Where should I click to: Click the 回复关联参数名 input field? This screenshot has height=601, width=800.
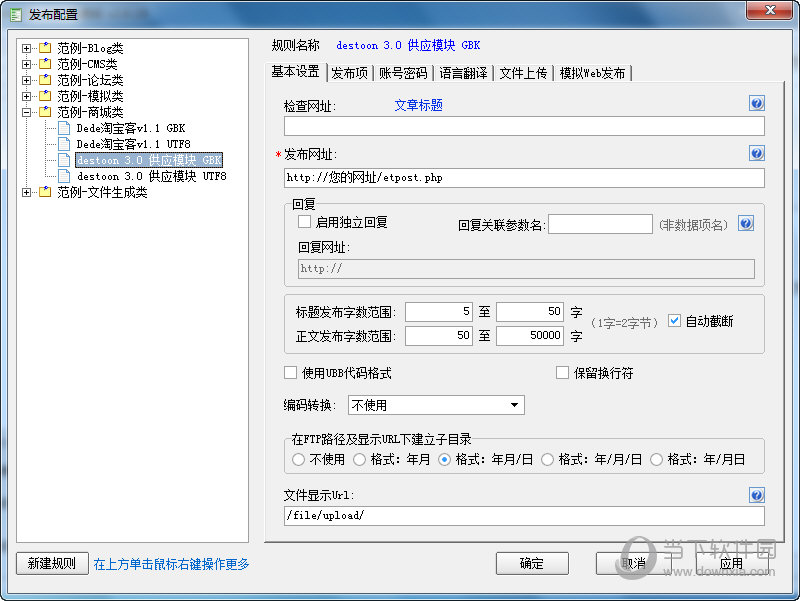[601, 224]
